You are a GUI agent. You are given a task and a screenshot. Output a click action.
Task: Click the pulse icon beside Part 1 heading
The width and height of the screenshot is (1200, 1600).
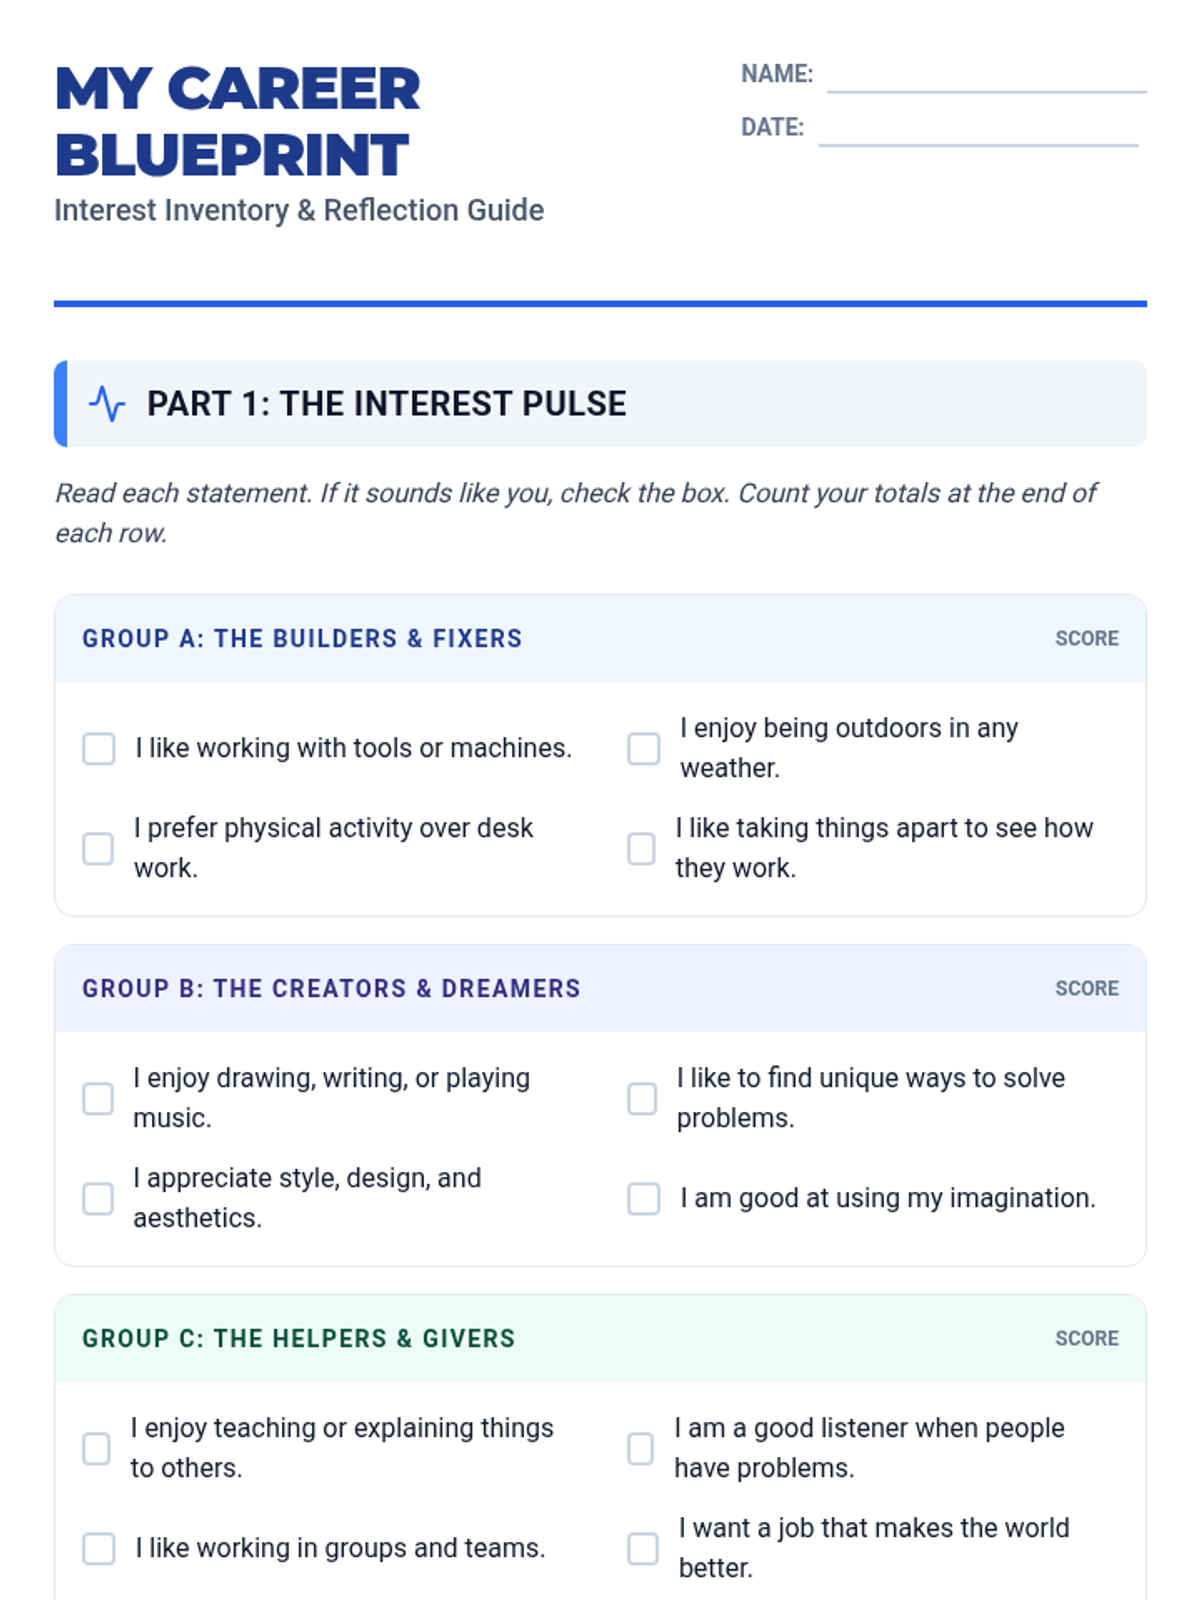(107, 404)
